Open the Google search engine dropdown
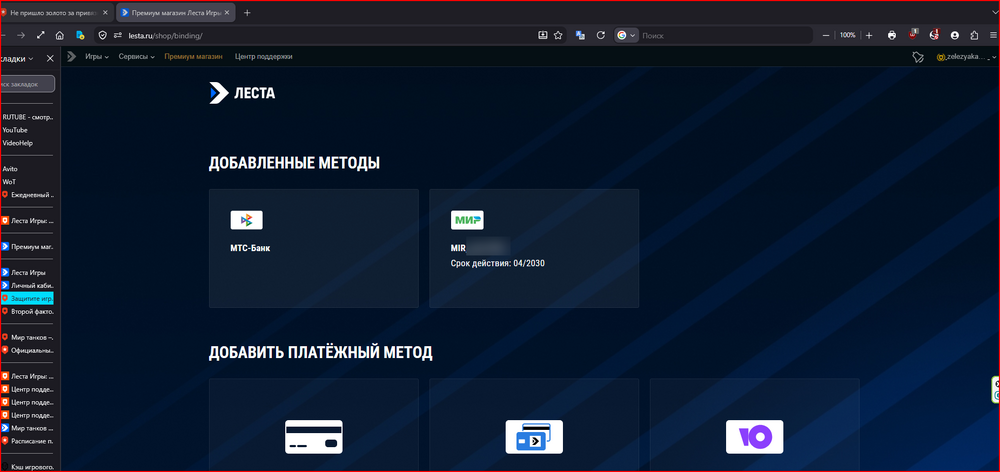The width and height of the screenshot is (1000, 472). click(x=626, y=36)
